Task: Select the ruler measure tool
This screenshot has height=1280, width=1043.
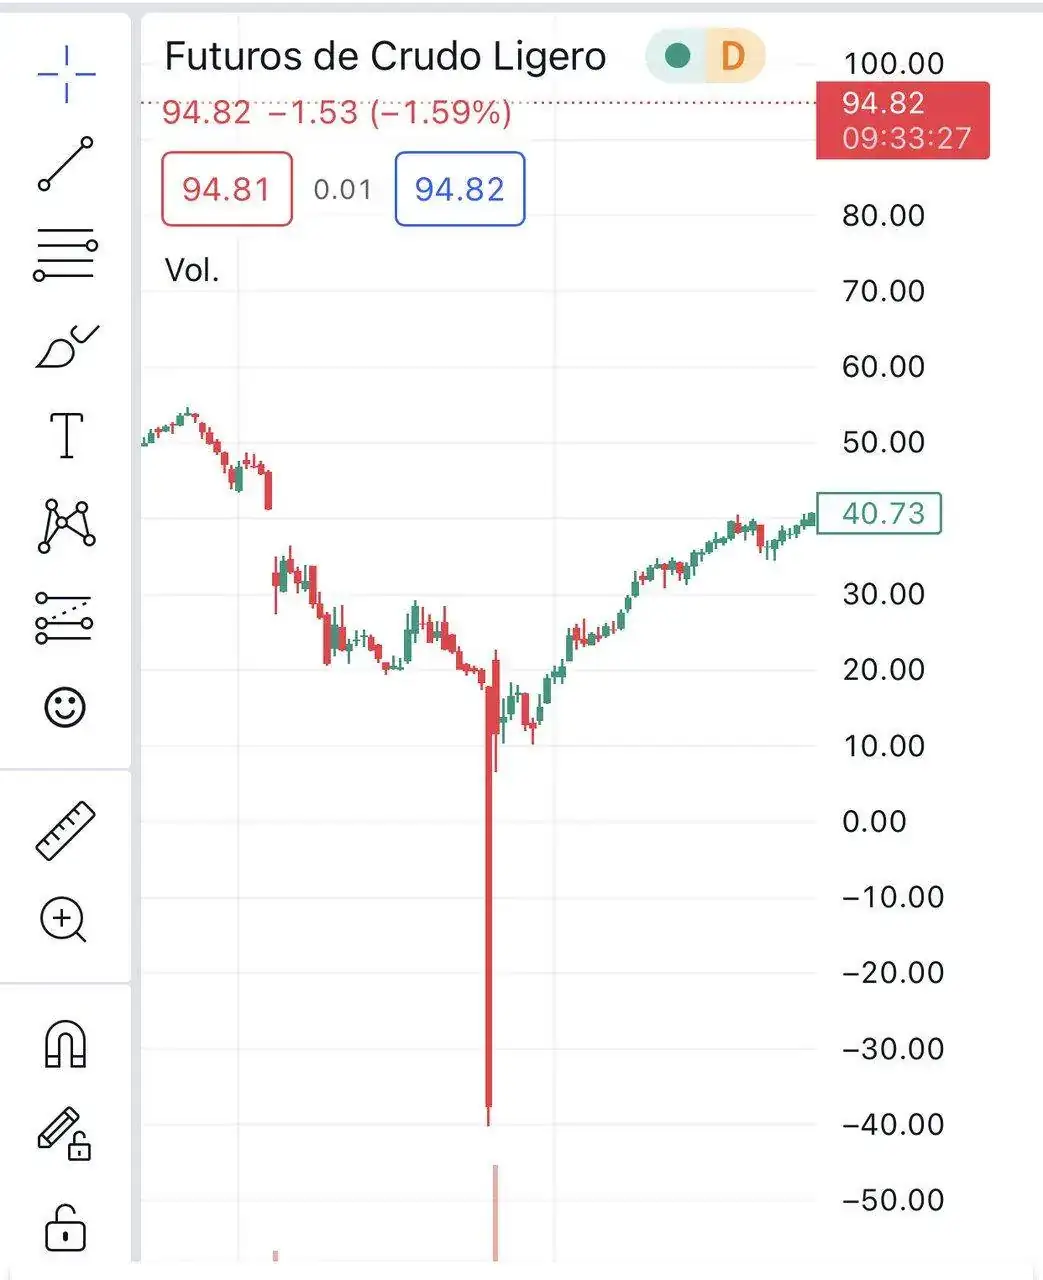Action: (66, 830)
